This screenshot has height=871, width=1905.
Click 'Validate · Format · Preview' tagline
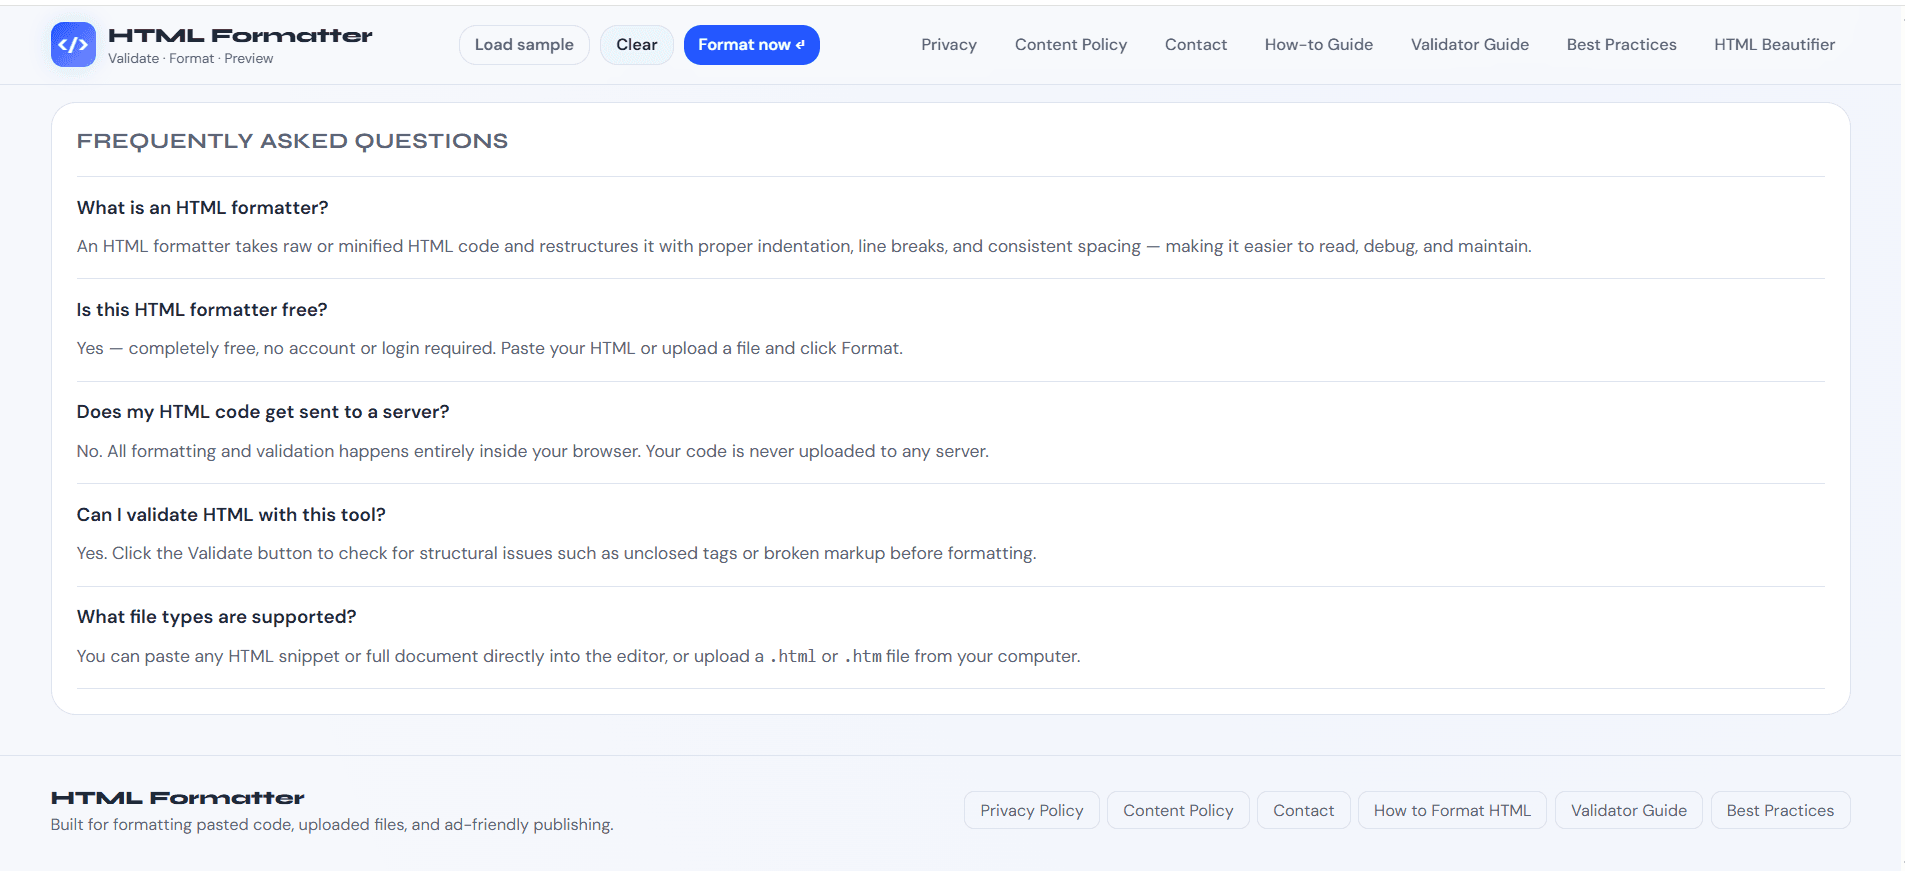[x=190, y=59]
